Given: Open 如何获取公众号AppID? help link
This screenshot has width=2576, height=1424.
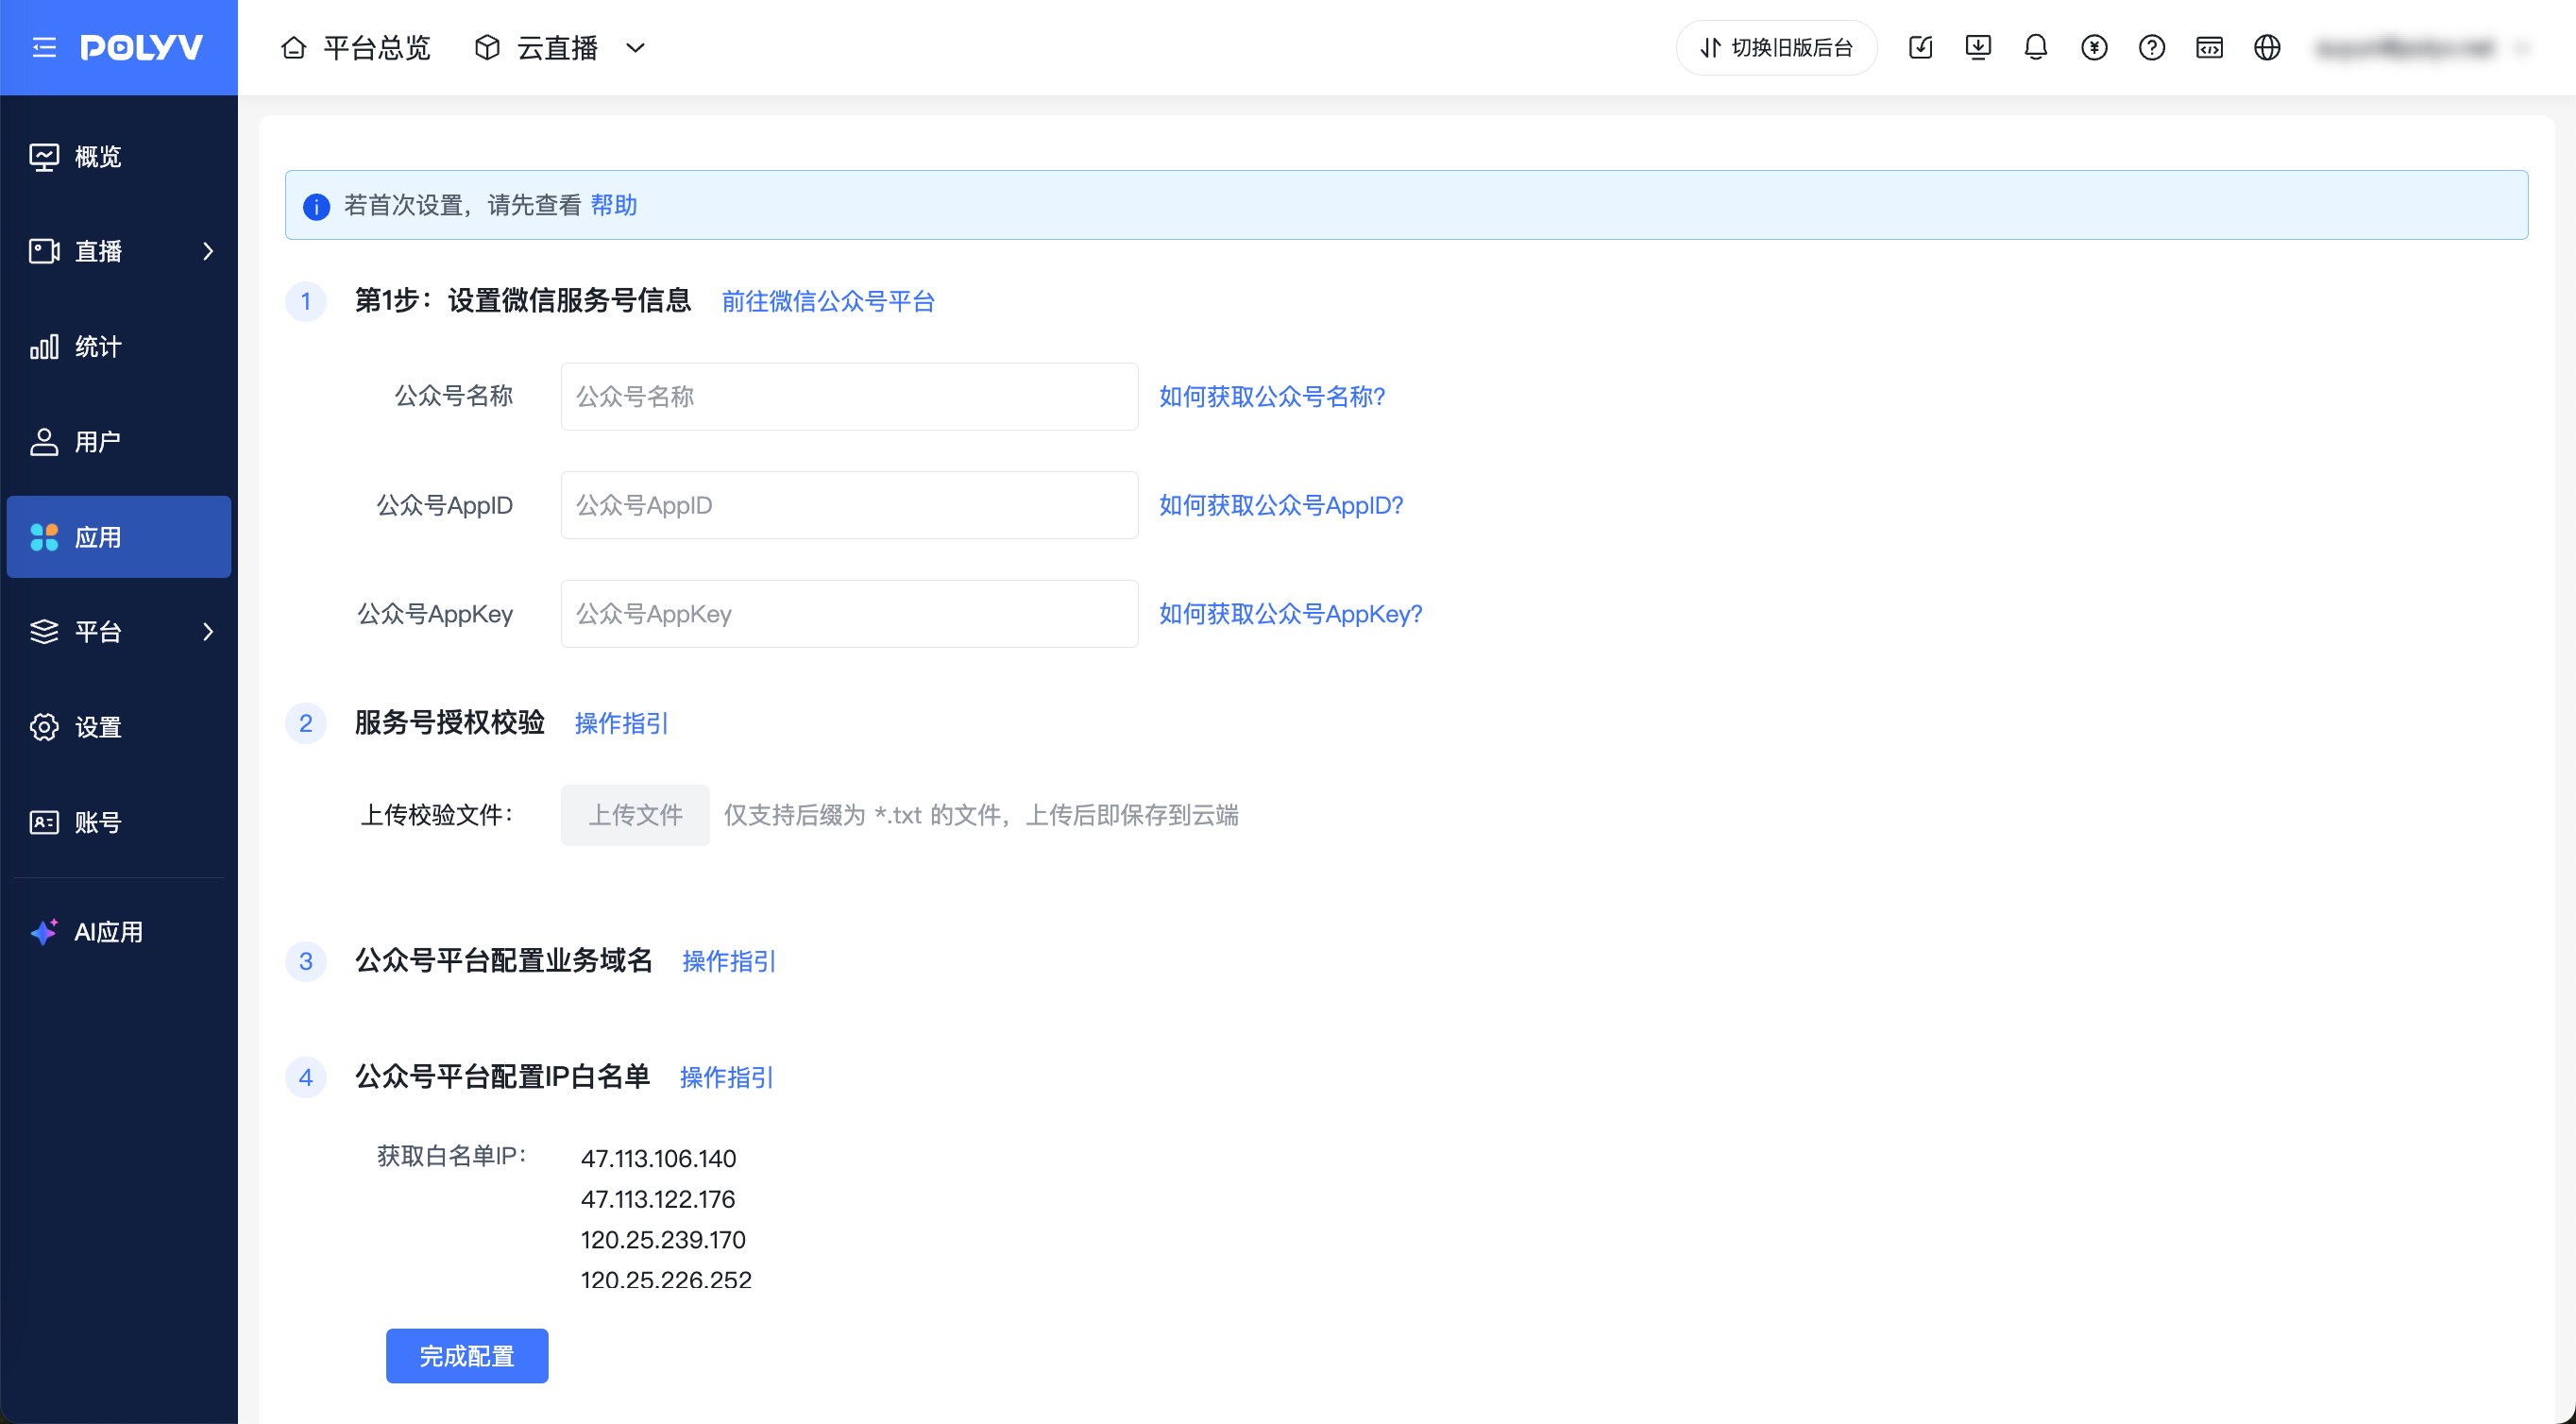Looking at the screenshot, I should [x=1281, y=505].
